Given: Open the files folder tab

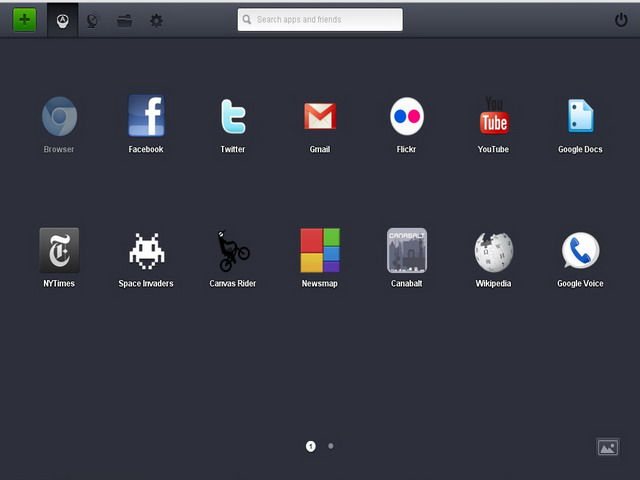Looking at the screenshot, I should click(x=124, y=20).
